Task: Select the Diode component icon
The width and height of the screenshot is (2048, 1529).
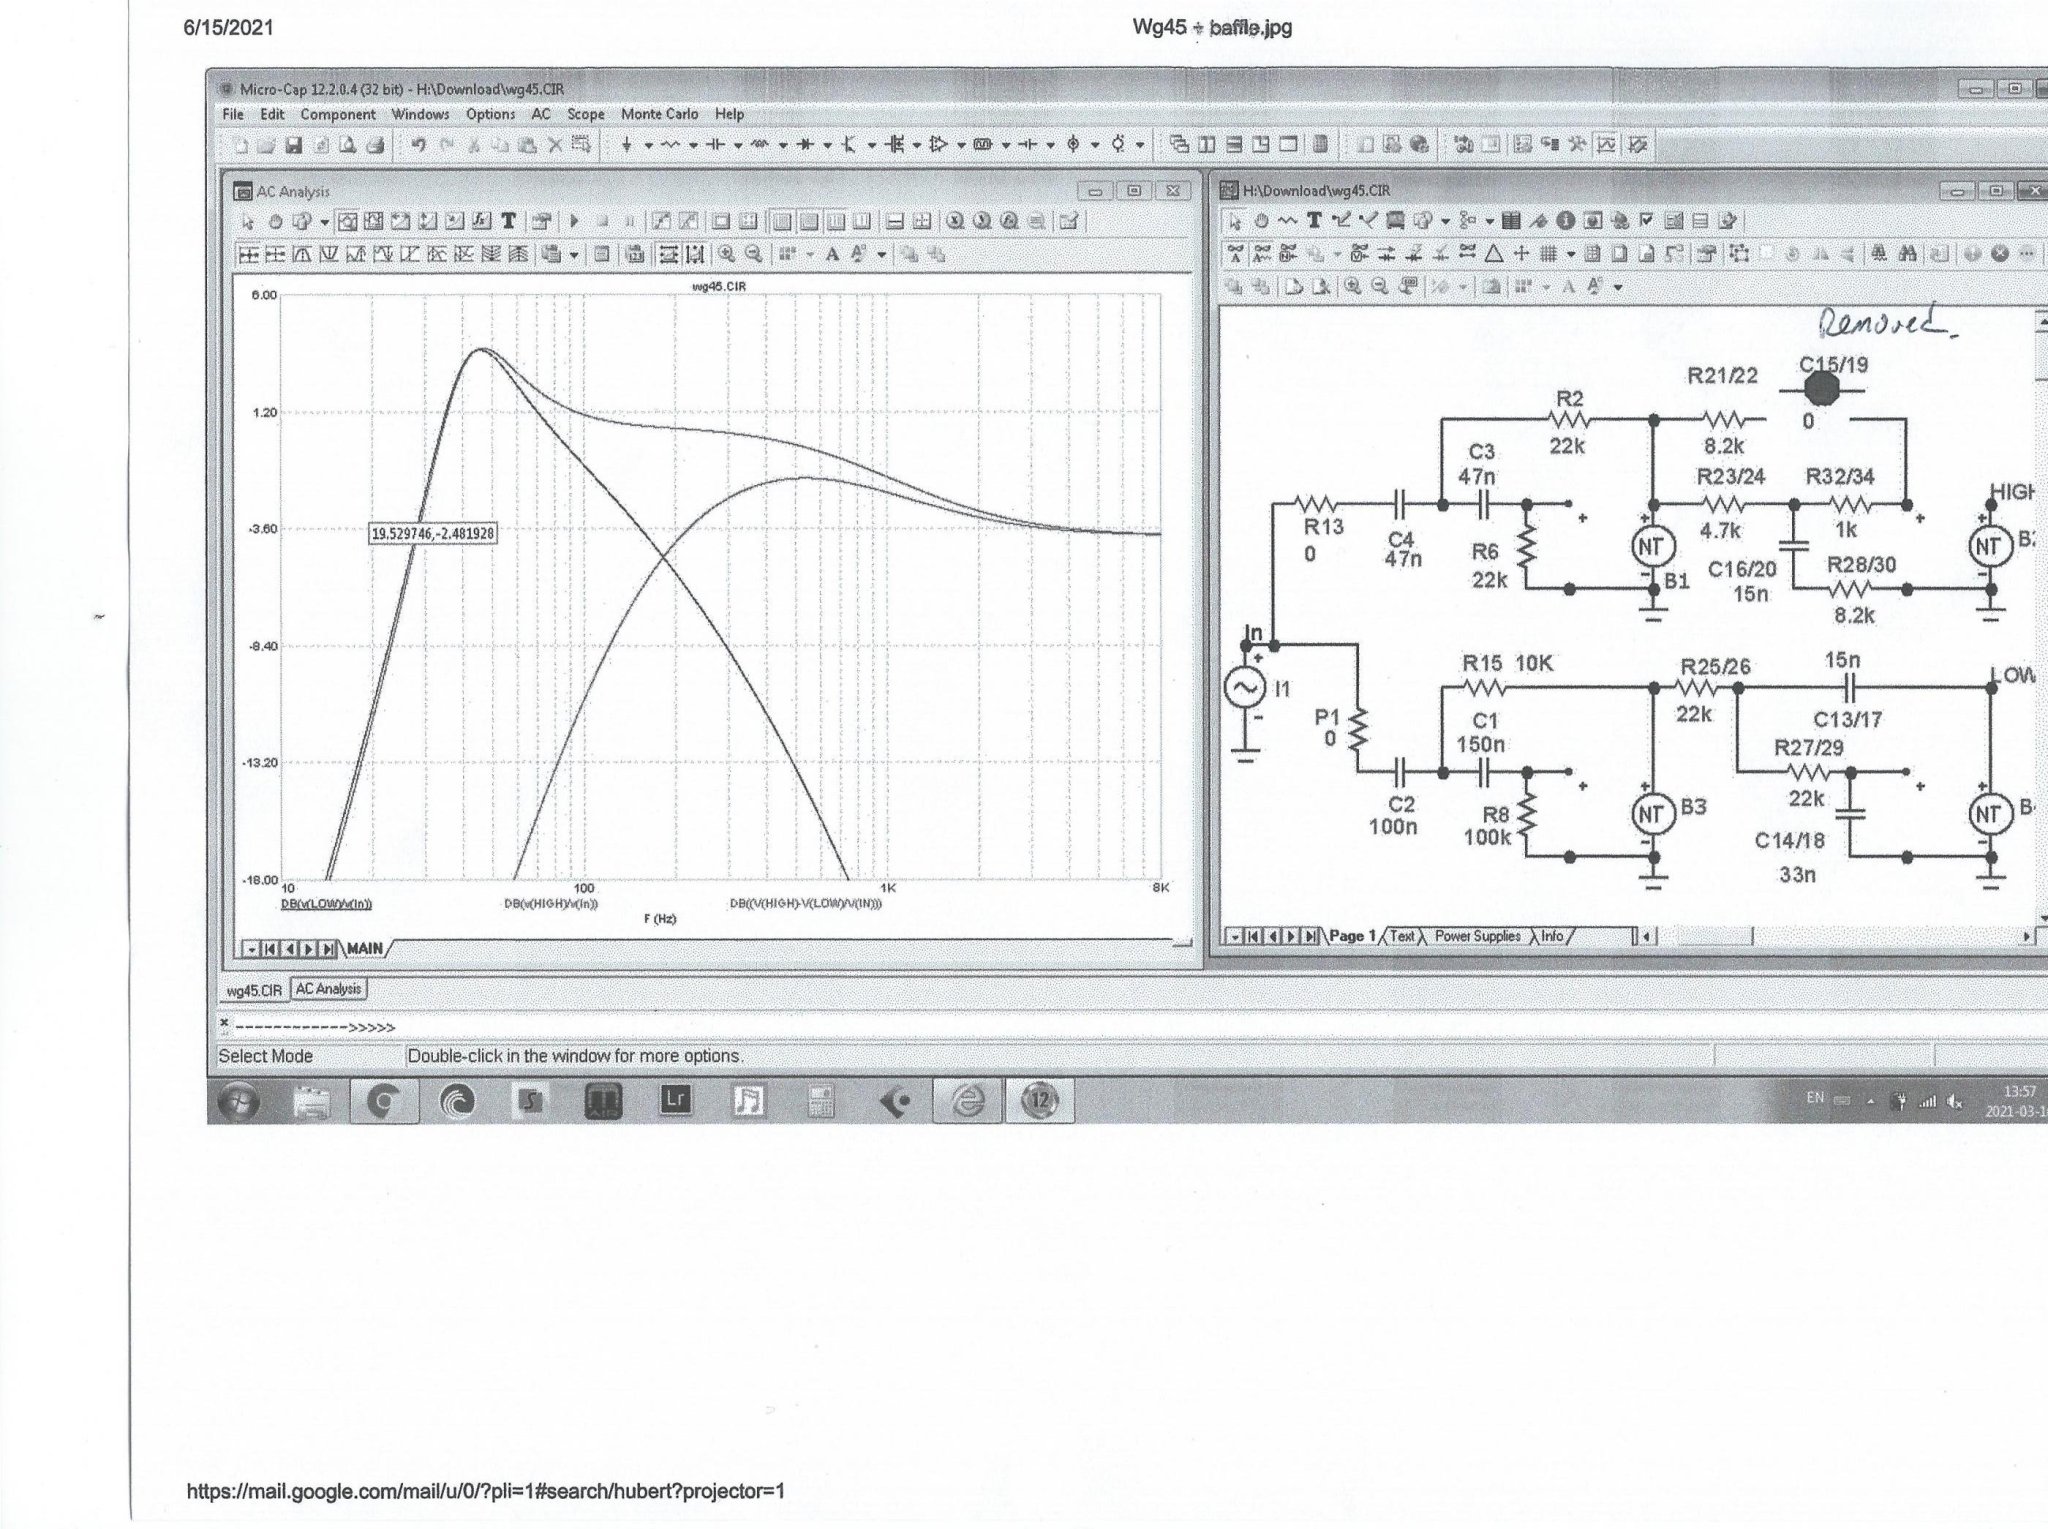Action: (805, 145)
